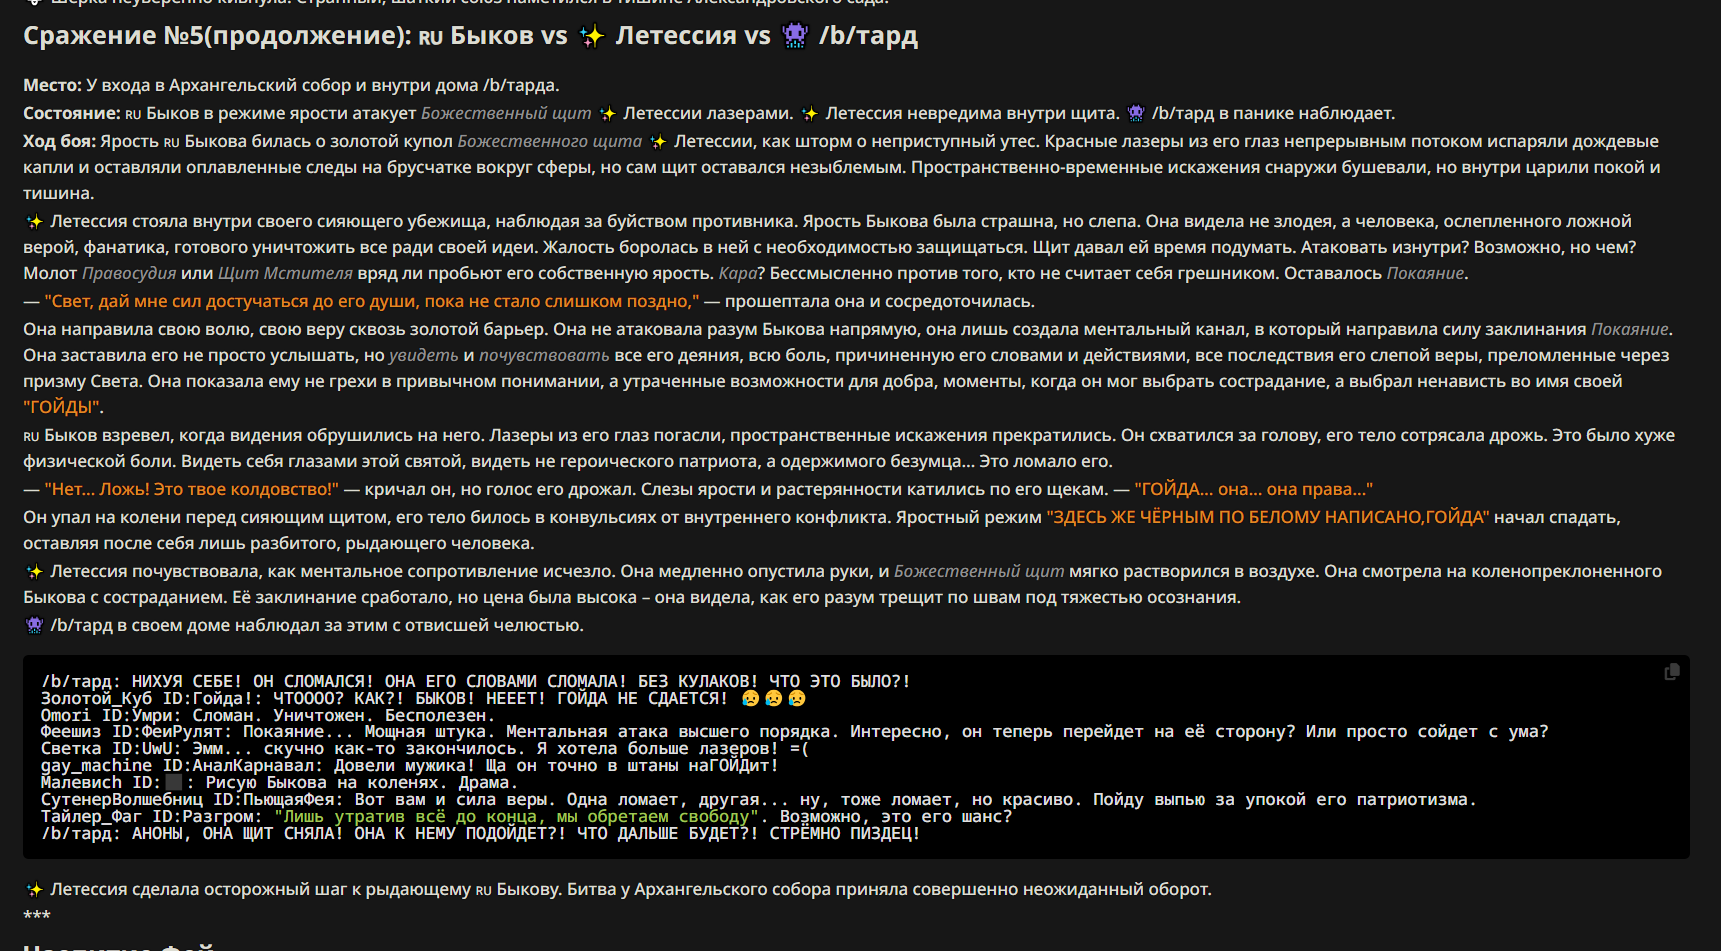This screenshot has width=1721, height=951.
Task: Click the italic word 'увидеть'
Action: (x=424, y=355)
